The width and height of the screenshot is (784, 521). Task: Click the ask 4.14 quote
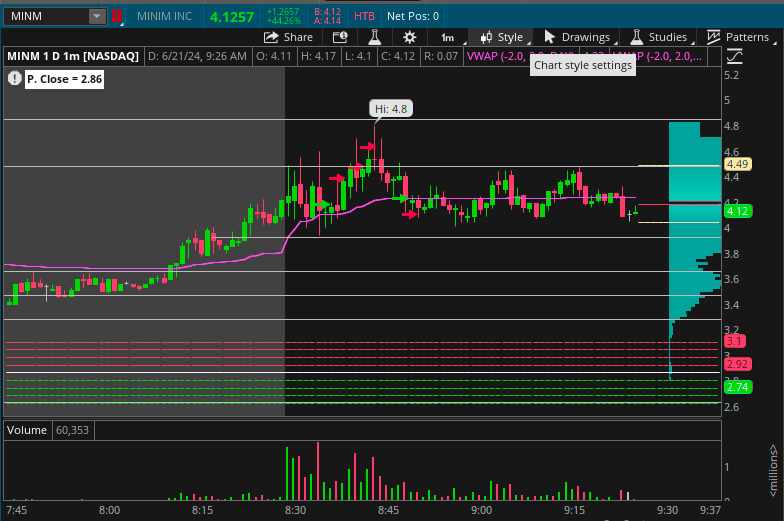(328, 21)
